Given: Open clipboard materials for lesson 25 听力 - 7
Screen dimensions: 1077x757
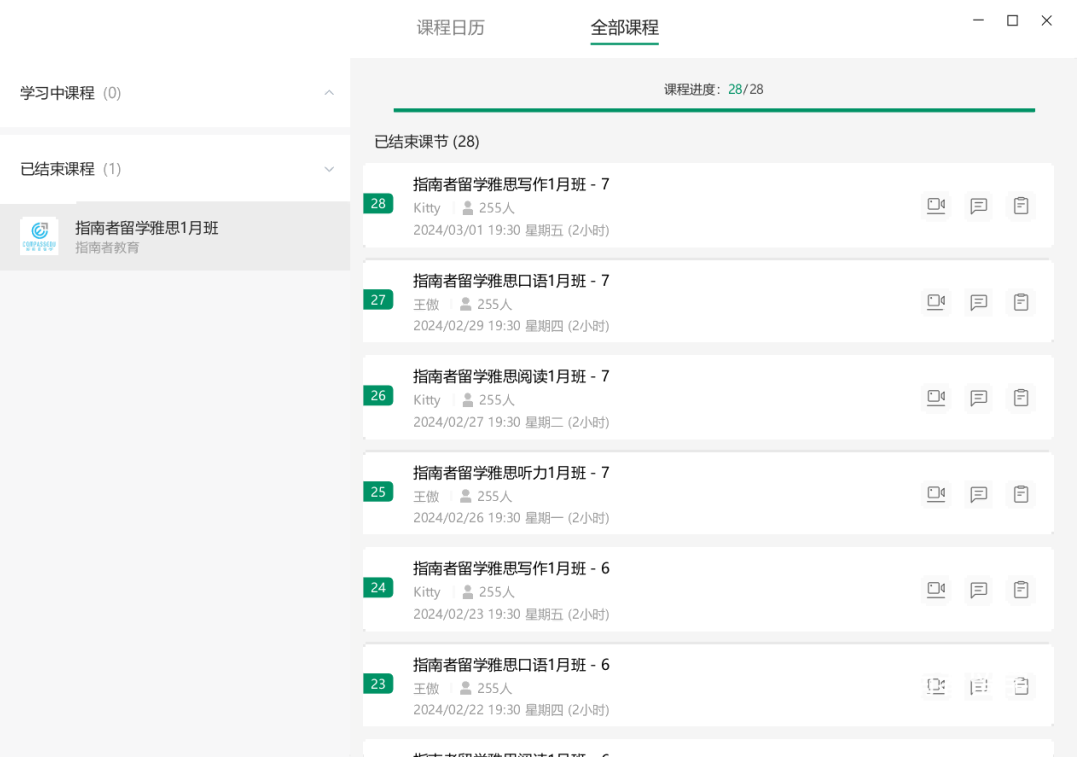Looking at the screenshot, I should click(1021, 493).
